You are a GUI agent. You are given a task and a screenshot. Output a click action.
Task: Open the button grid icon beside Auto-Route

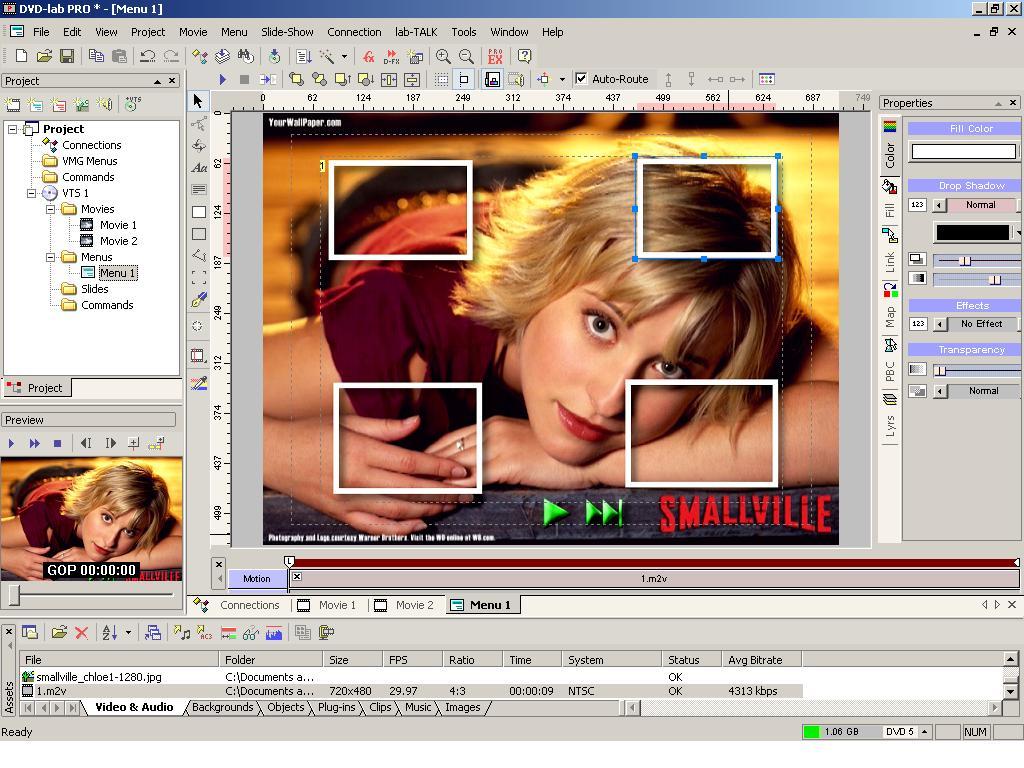tap(767, 79)
